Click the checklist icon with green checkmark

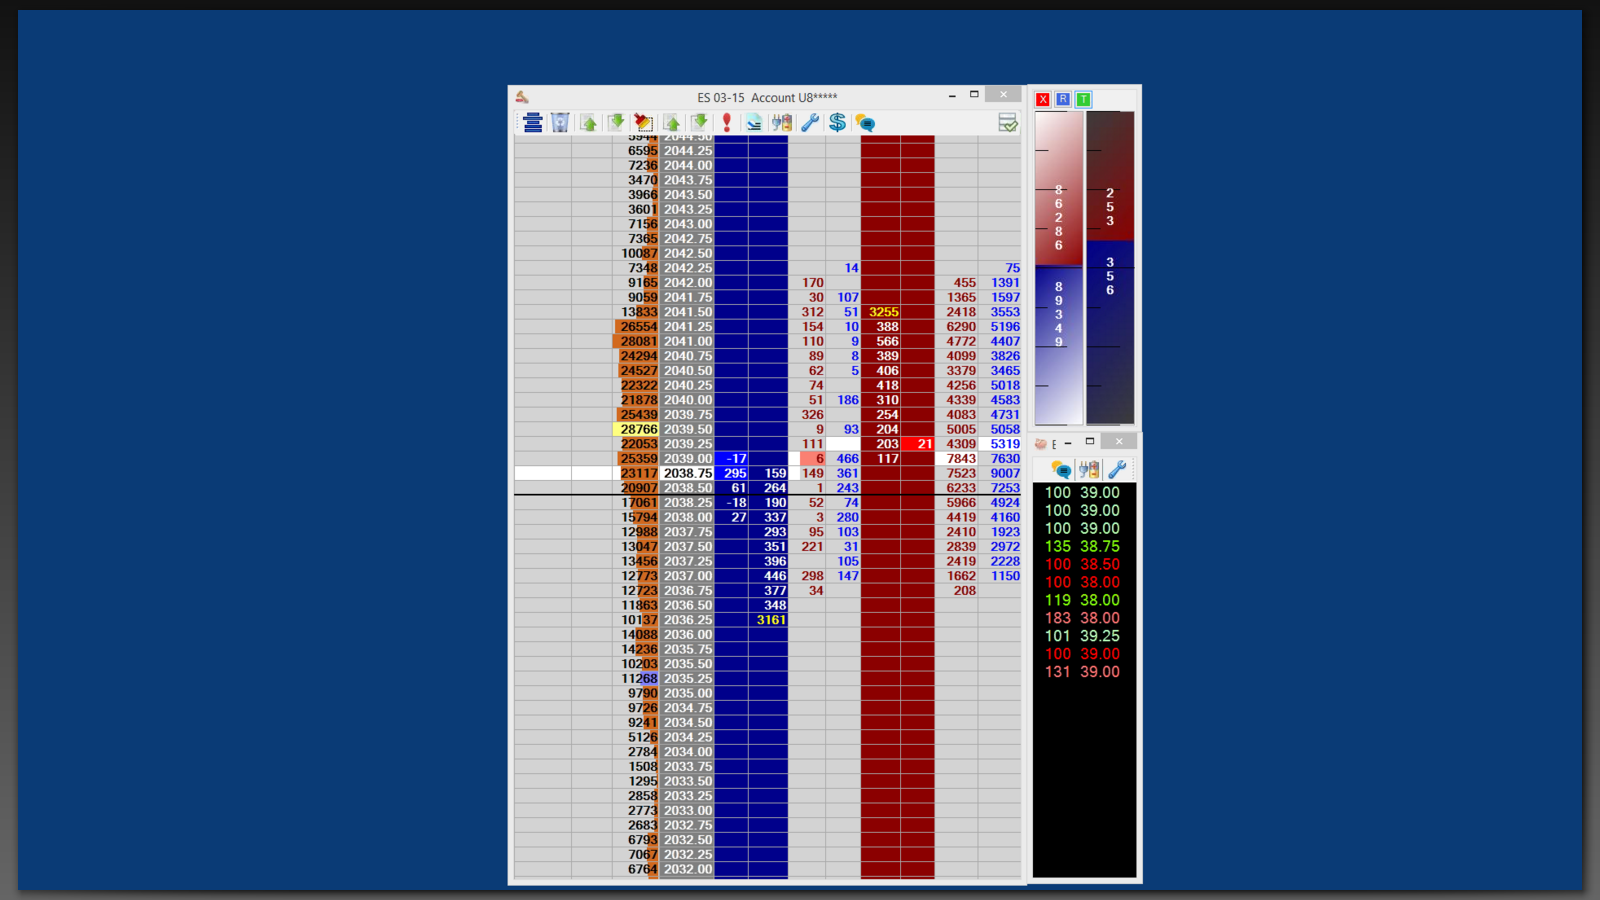1008,123
